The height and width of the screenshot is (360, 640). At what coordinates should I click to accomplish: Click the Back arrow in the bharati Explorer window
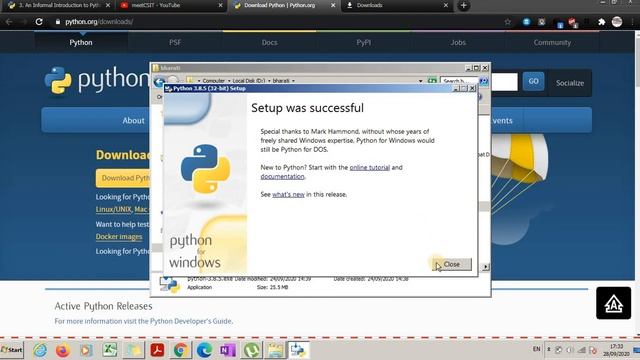160,81
